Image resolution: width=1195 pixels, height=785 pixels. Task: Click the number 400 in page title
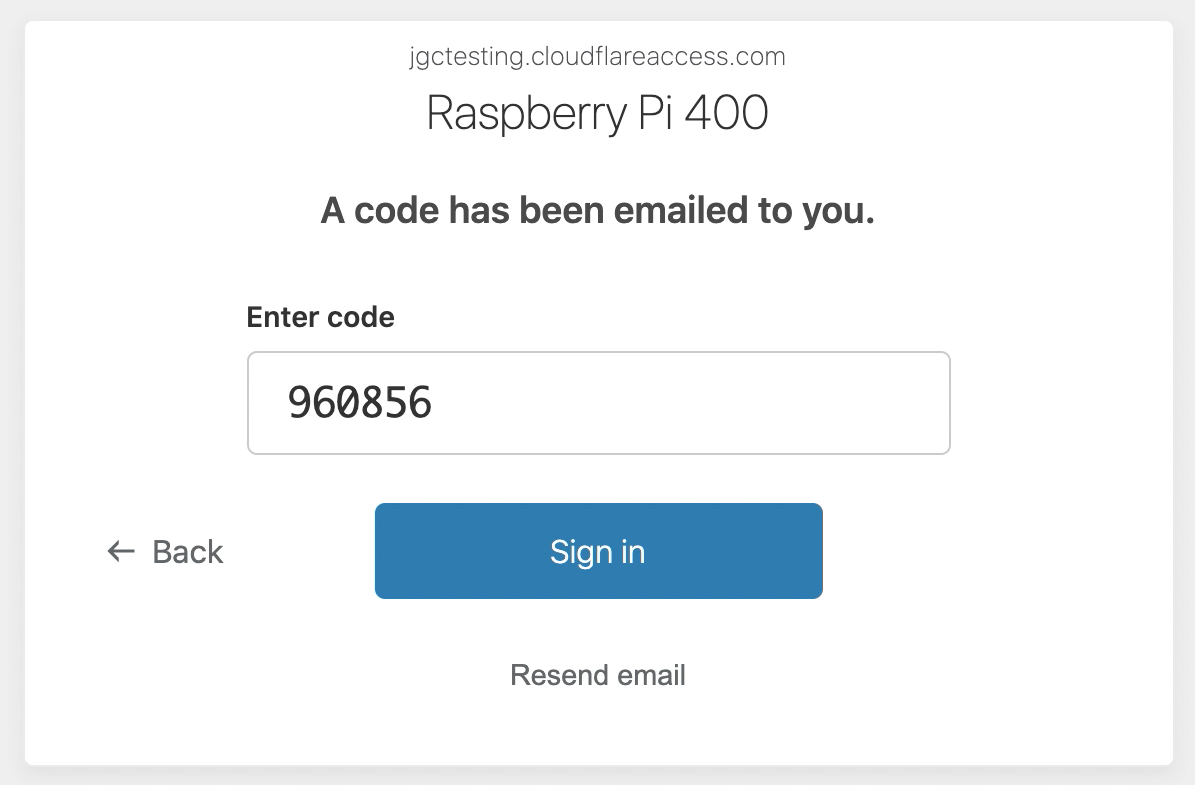coord(726,113)
